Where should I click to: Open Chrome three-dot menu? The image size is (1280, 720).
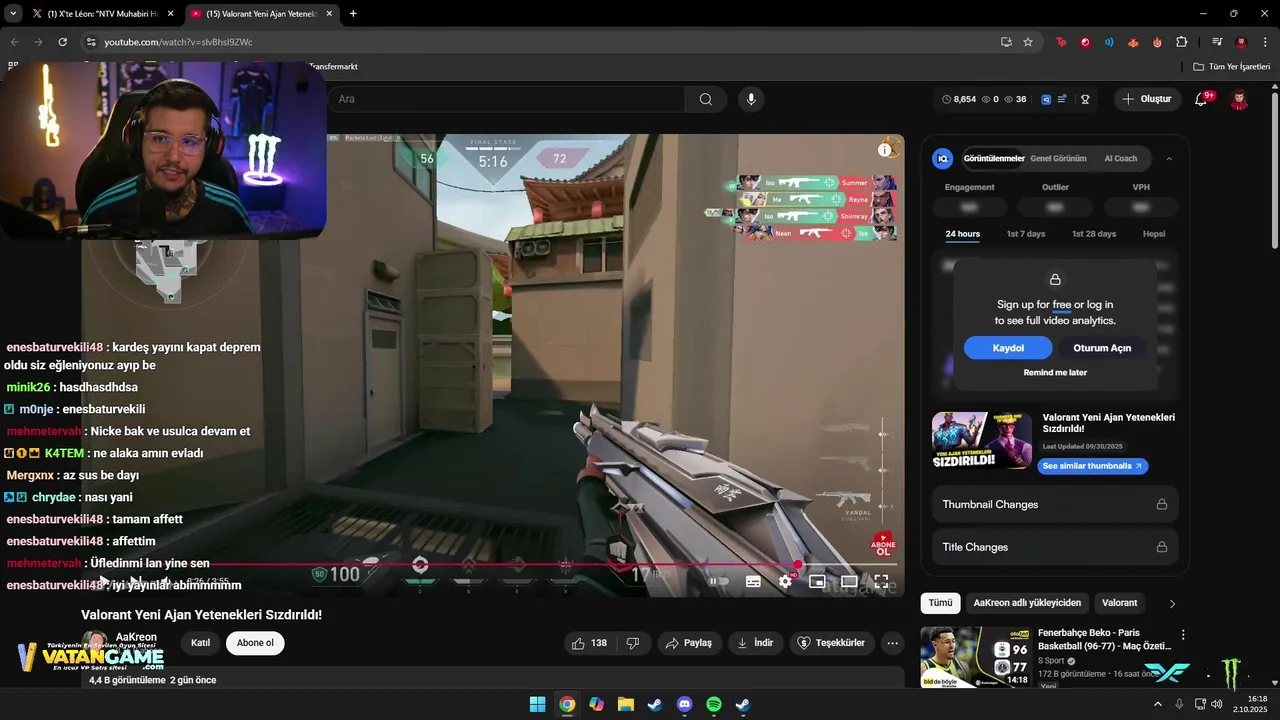pos(1266,42)
